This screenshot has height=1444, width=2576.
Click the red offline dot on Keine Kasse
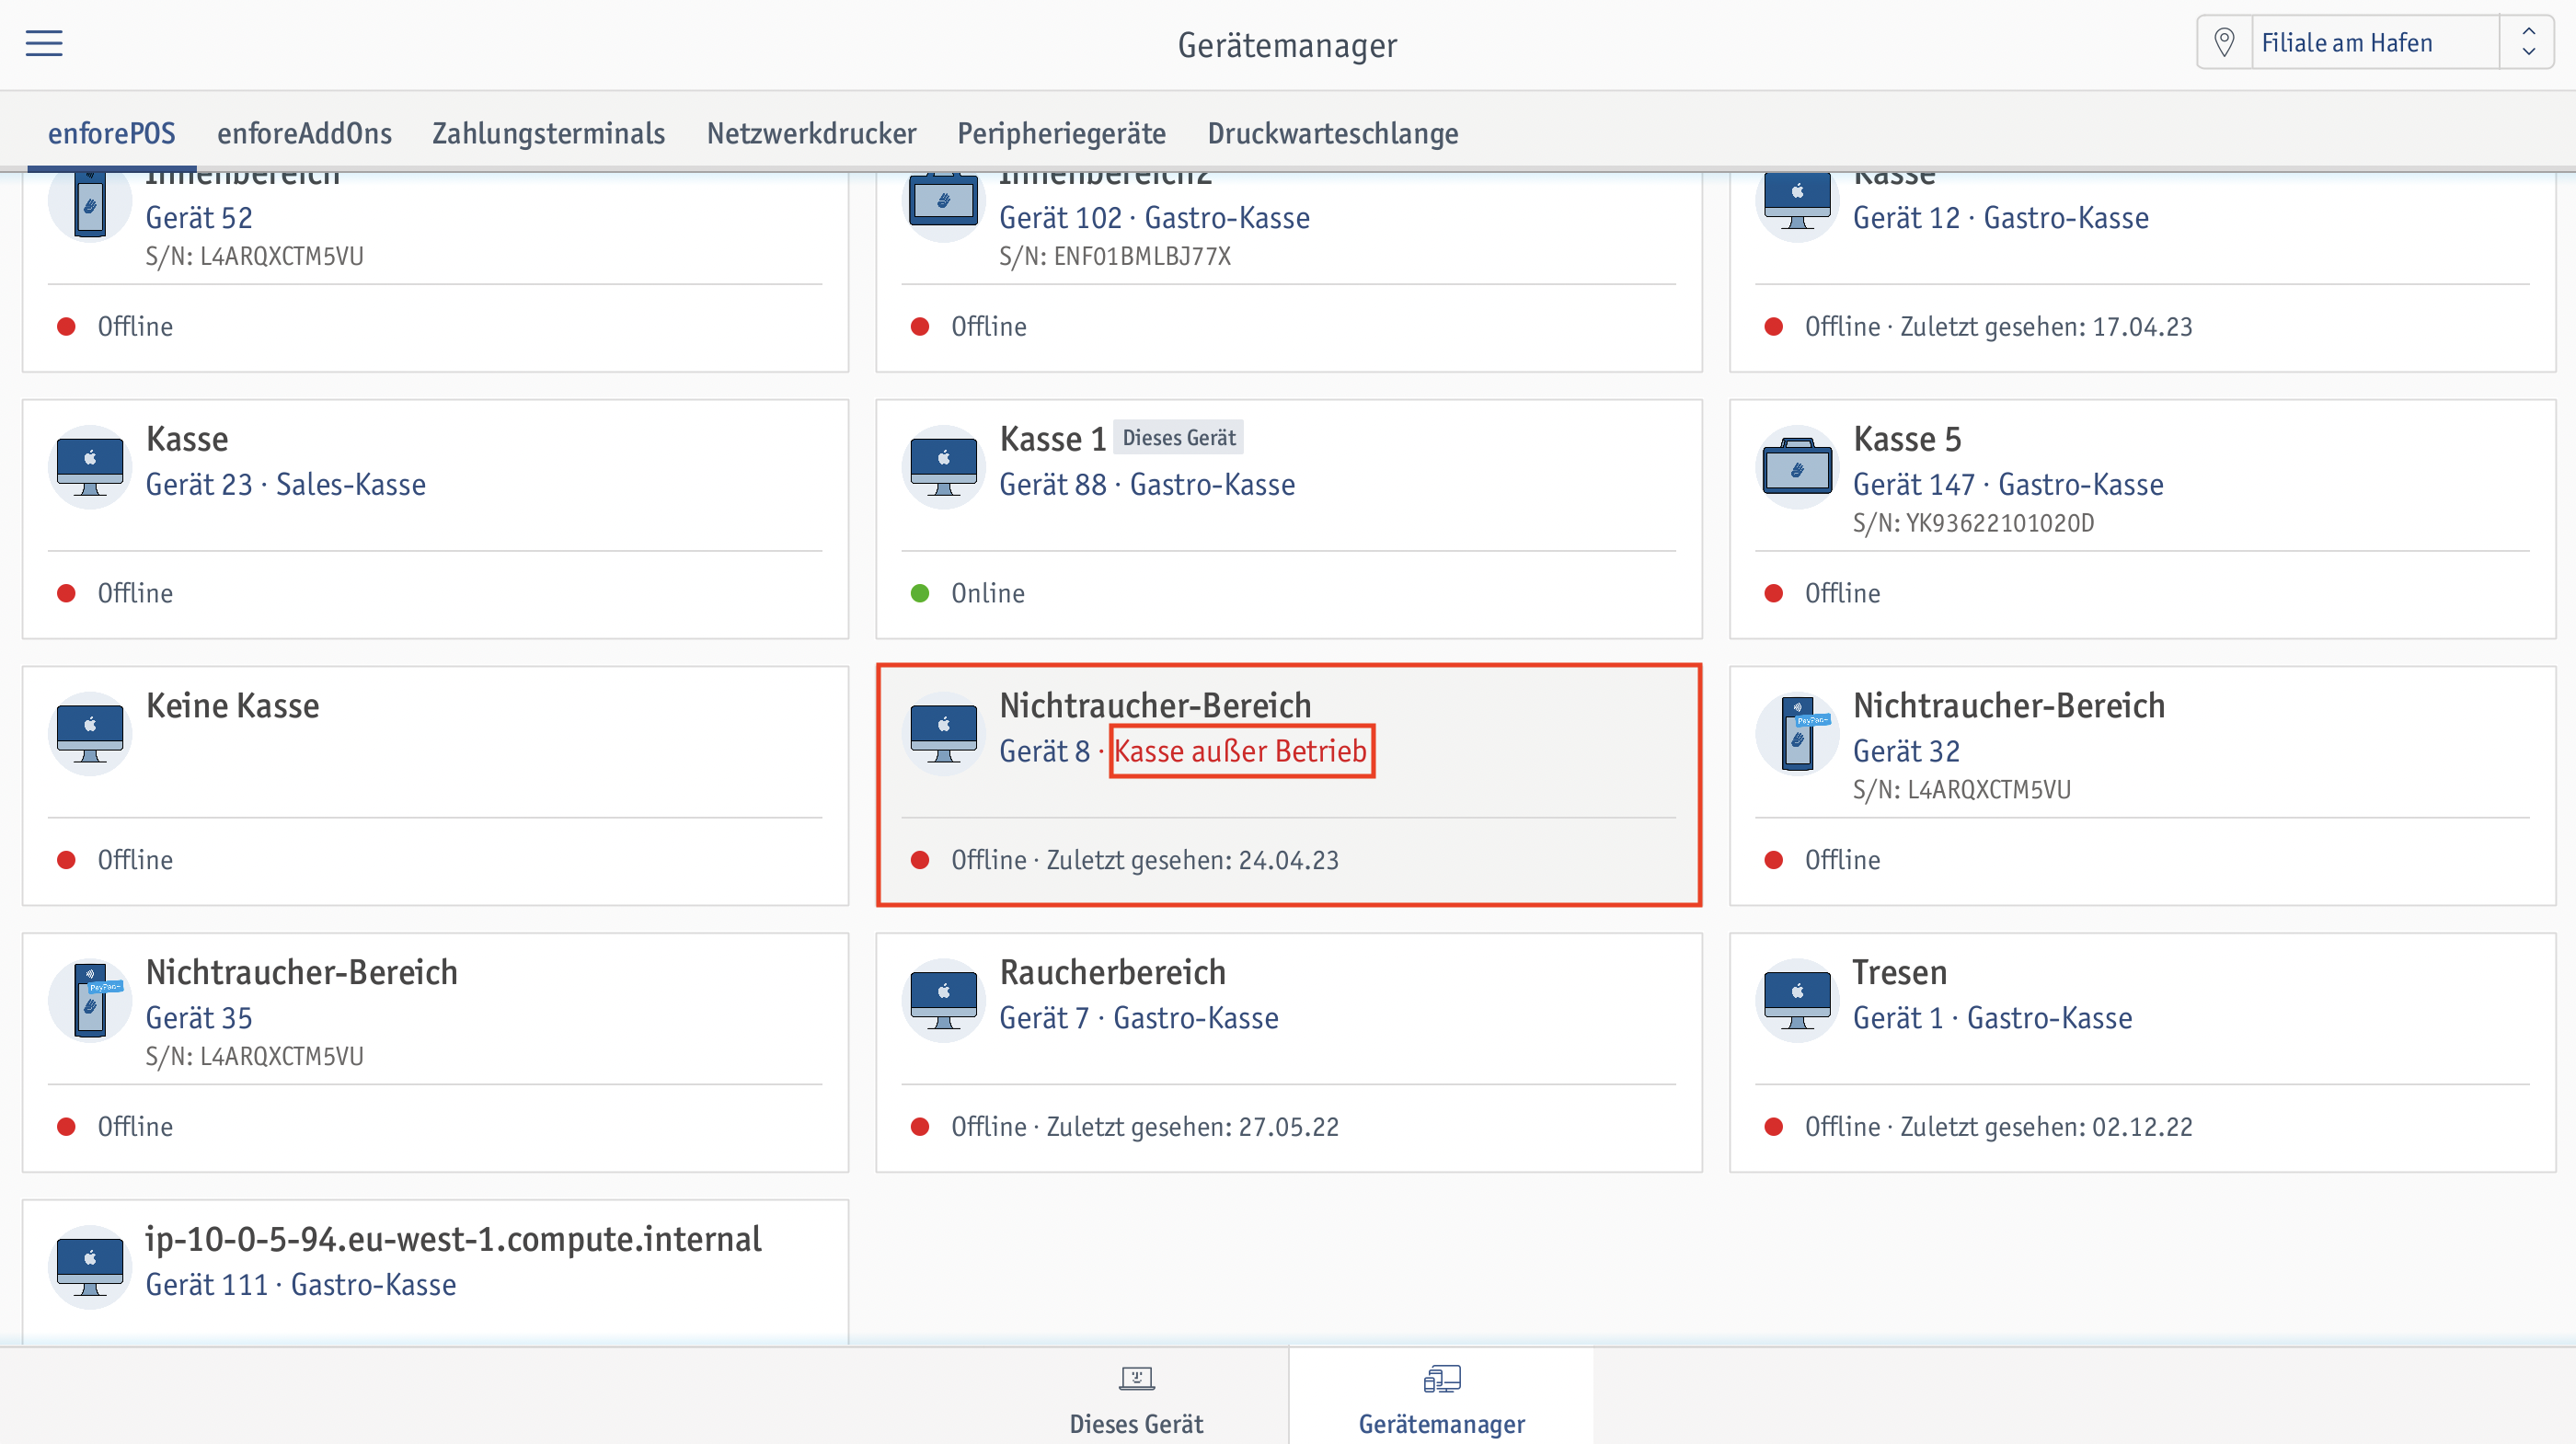67,860
